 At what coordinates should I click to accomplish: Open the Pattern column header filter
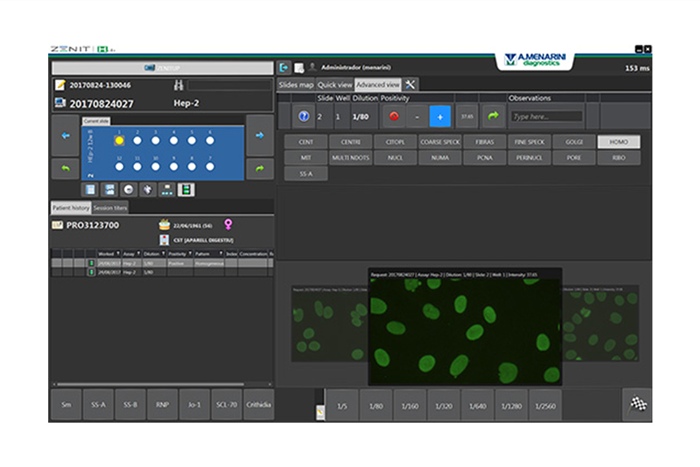[204, 254]
